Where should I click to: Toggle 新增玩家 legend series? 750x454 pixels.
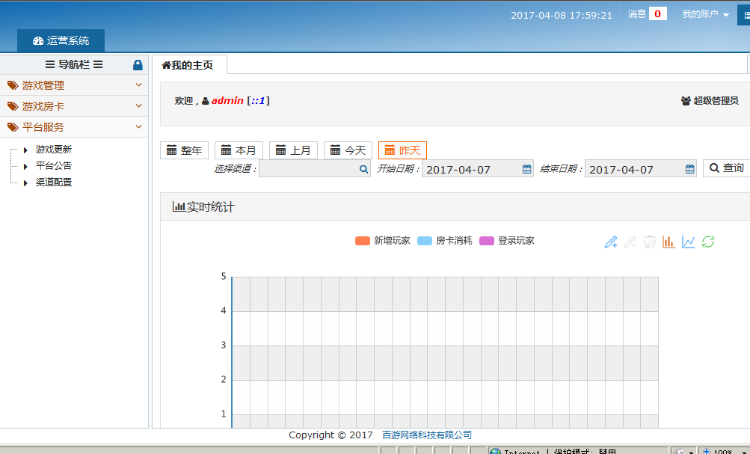(383, 241)
